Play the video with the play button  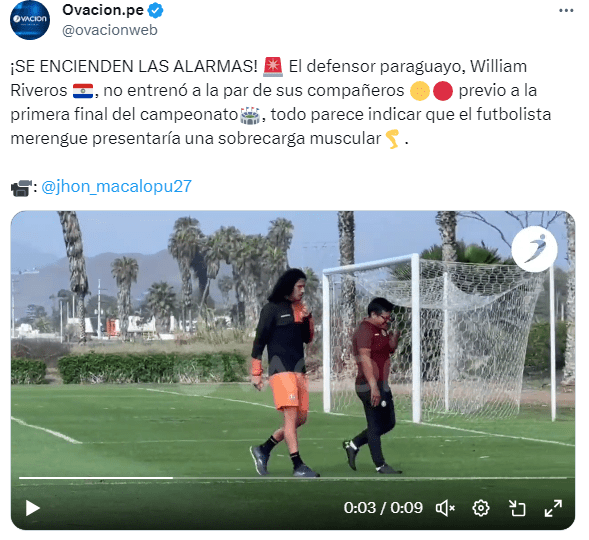[33, 508]
